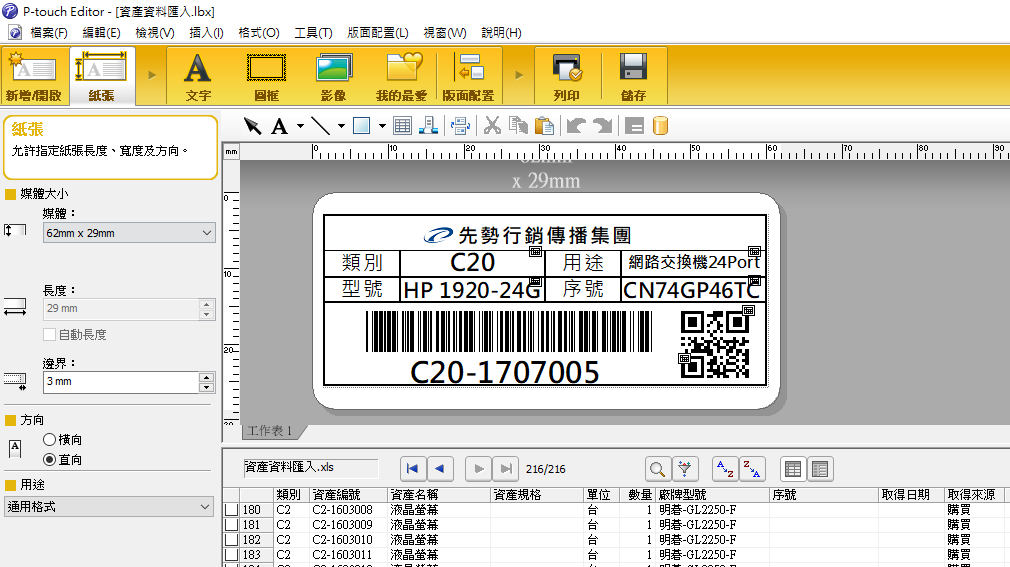Screen dimensions: 1010x567
Task: Click the 列印 print button
Action: tap(567, 76)
